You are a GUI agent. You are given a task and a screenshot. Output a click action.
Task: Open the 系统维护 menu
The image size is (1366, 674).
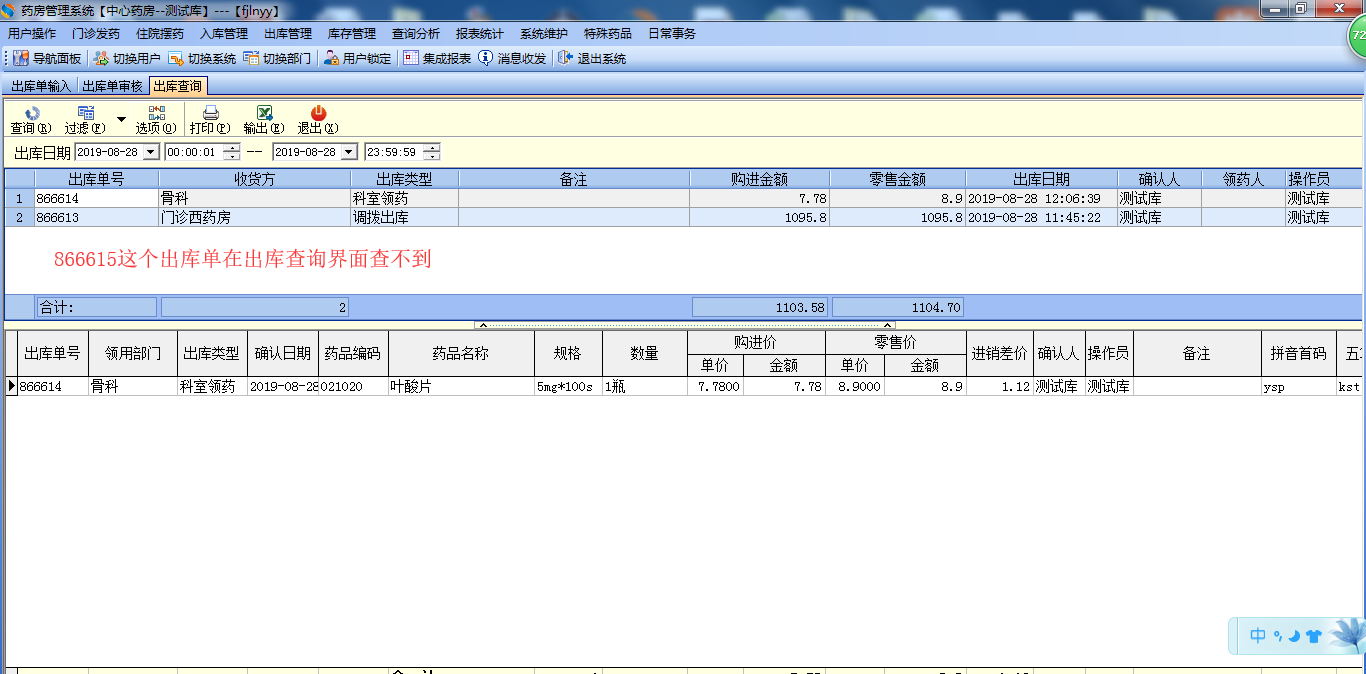click(544, 34)
